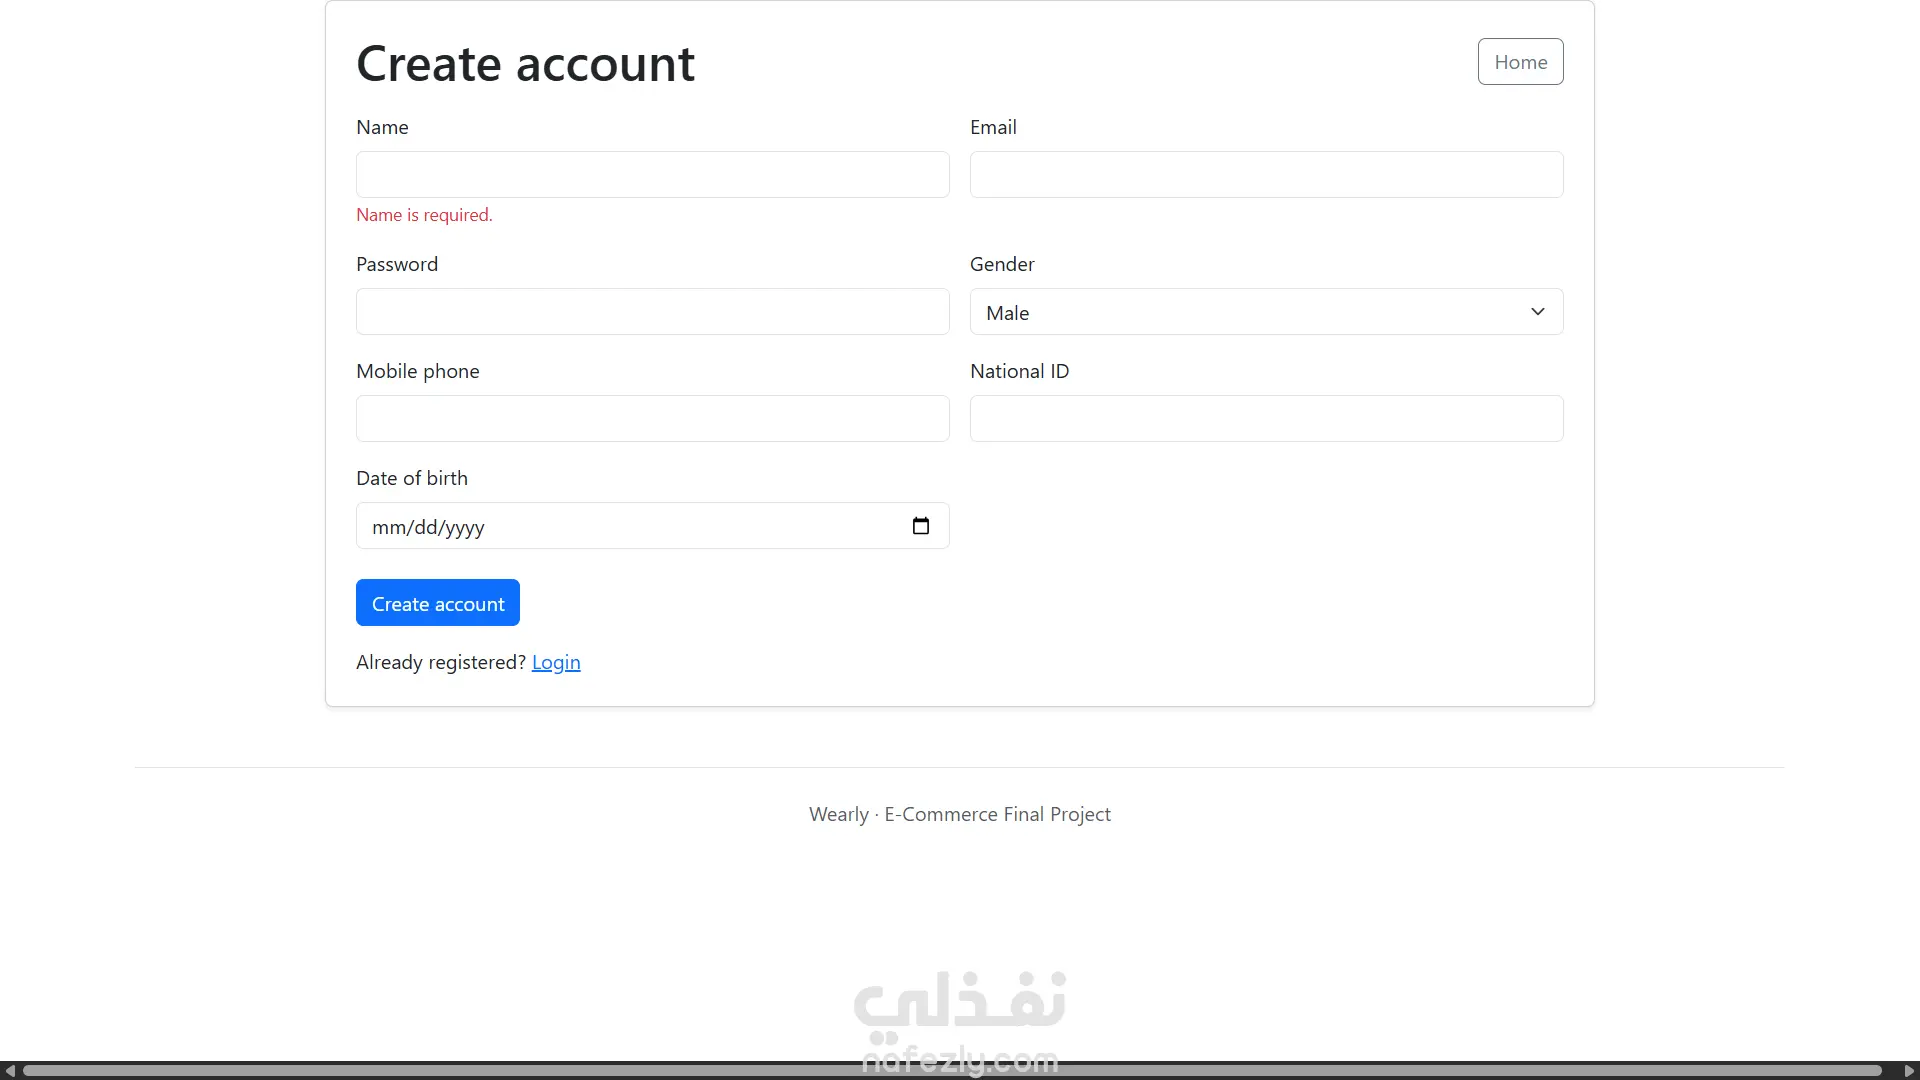Click the 'Name is required.' error message
The width and height of the screenshot is (1920, 1080).
(424, 215)
